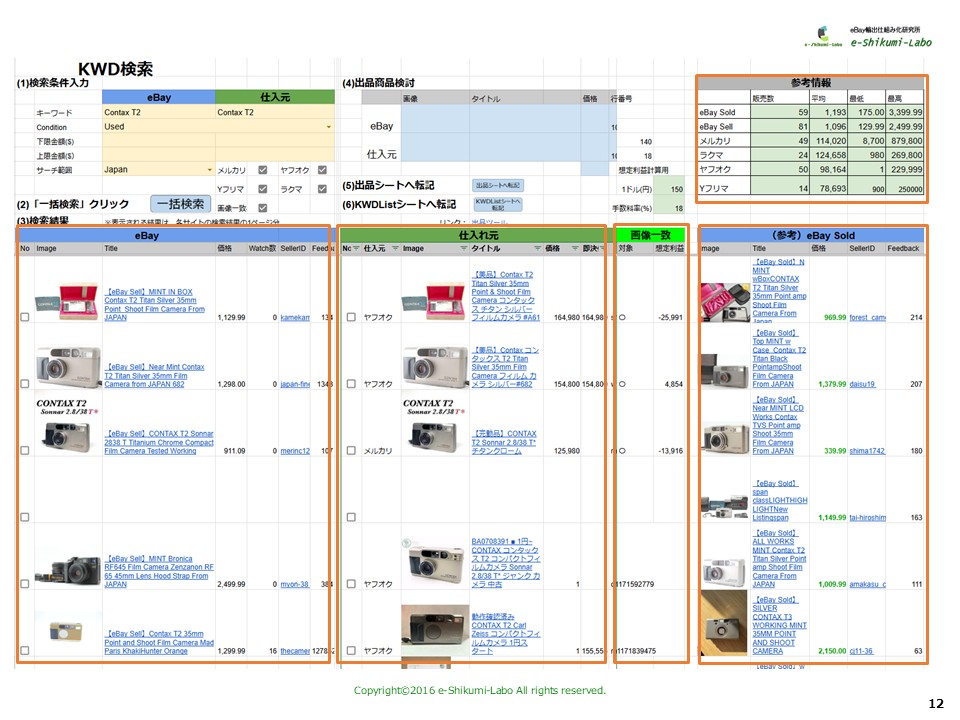Toggle the Yフリマ checkbox
This screenshot has height=720, width=960.
pos(263,189)
